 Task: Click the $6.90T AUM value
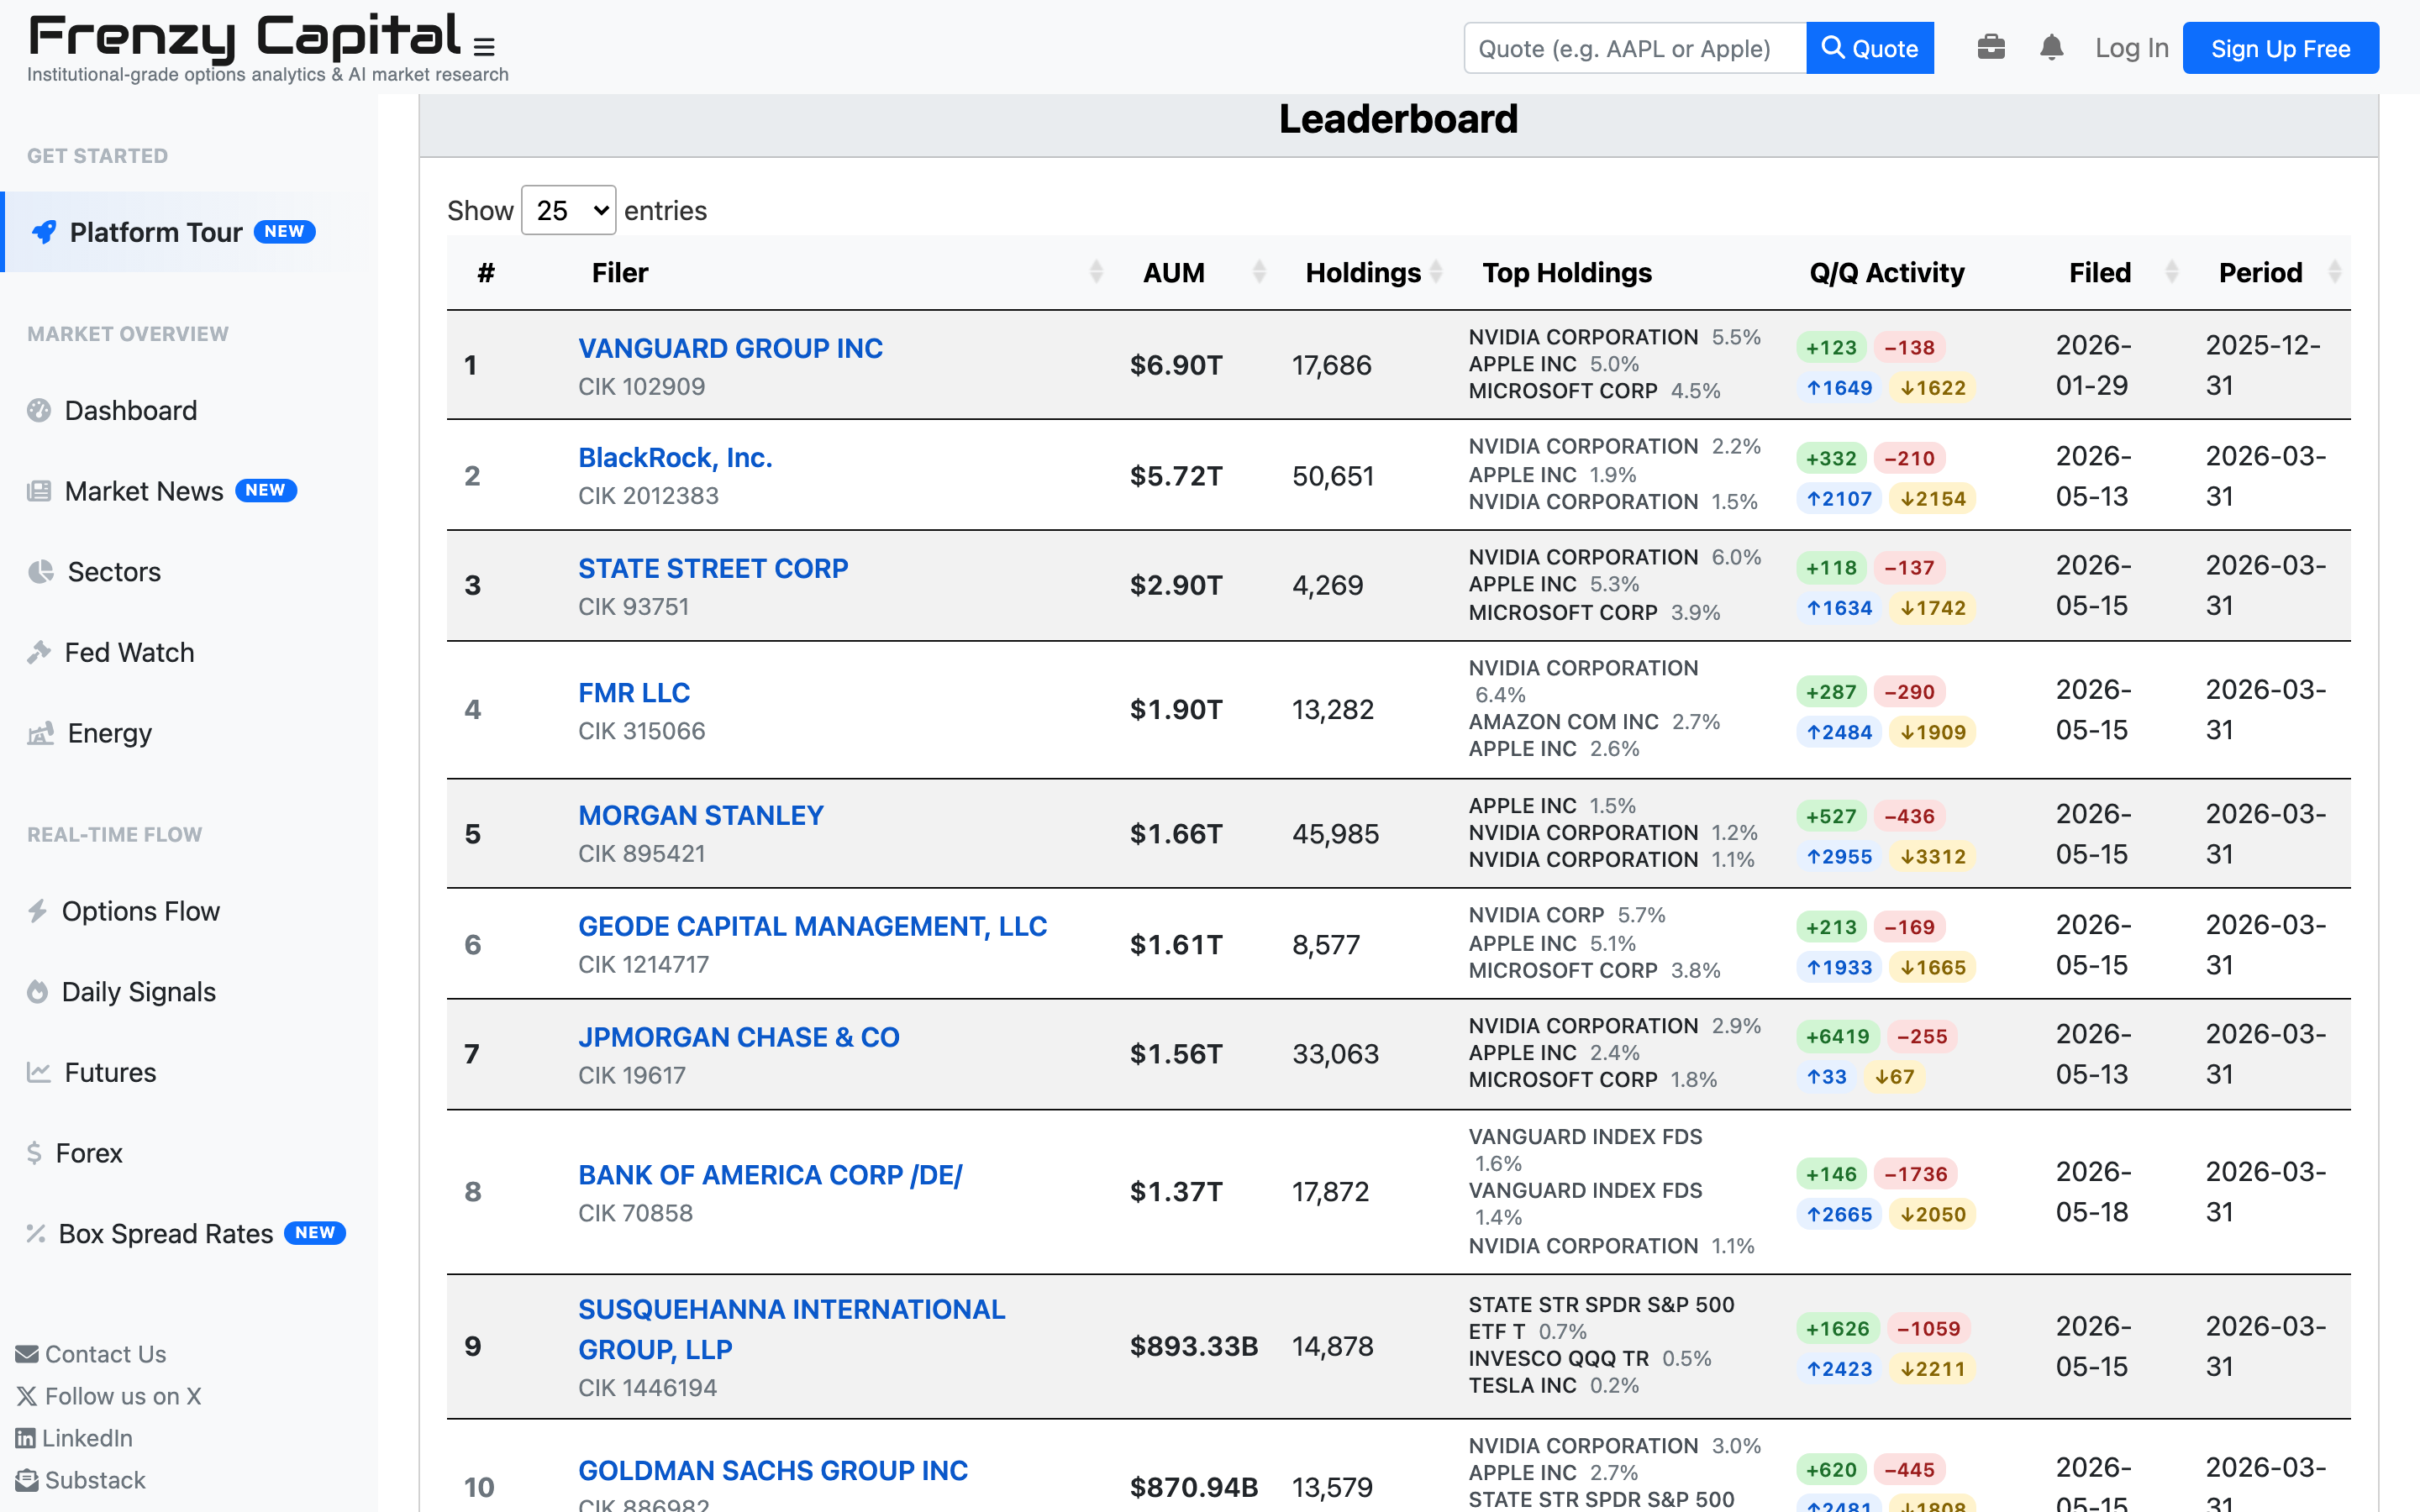pos(1176,365)
